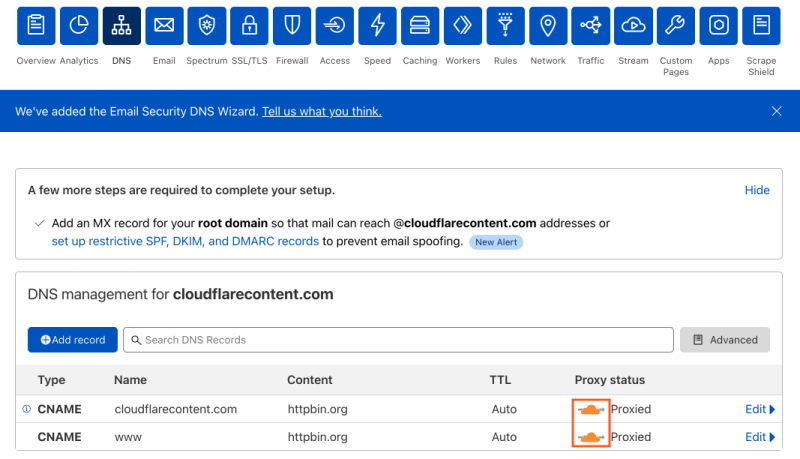Click the Content column header
This screenshot has height=459, width=800.
310,380
